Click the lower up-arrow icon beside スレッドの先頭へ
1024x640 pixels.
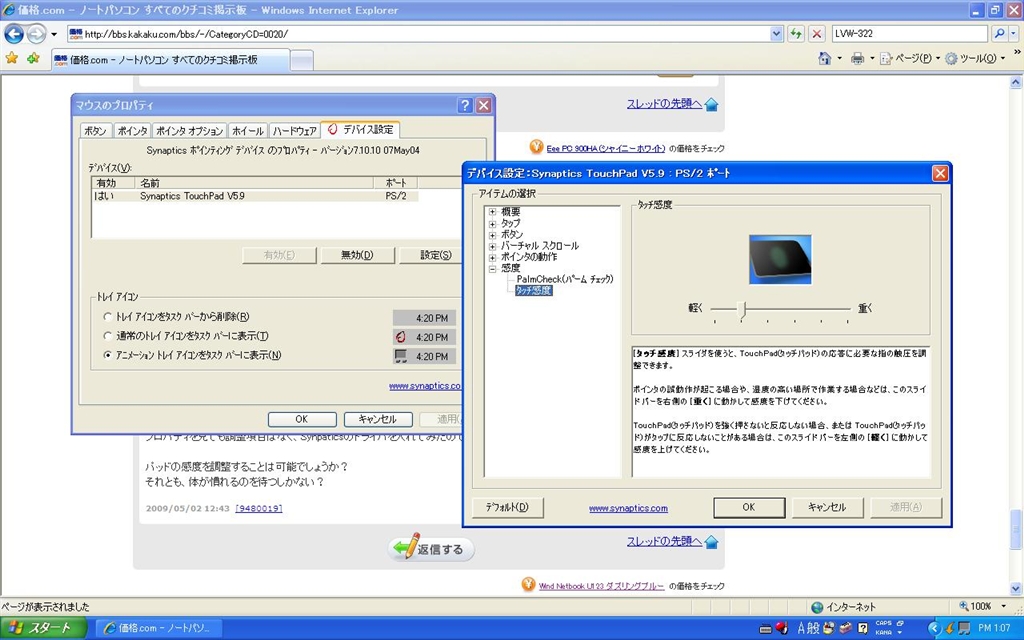712,542
